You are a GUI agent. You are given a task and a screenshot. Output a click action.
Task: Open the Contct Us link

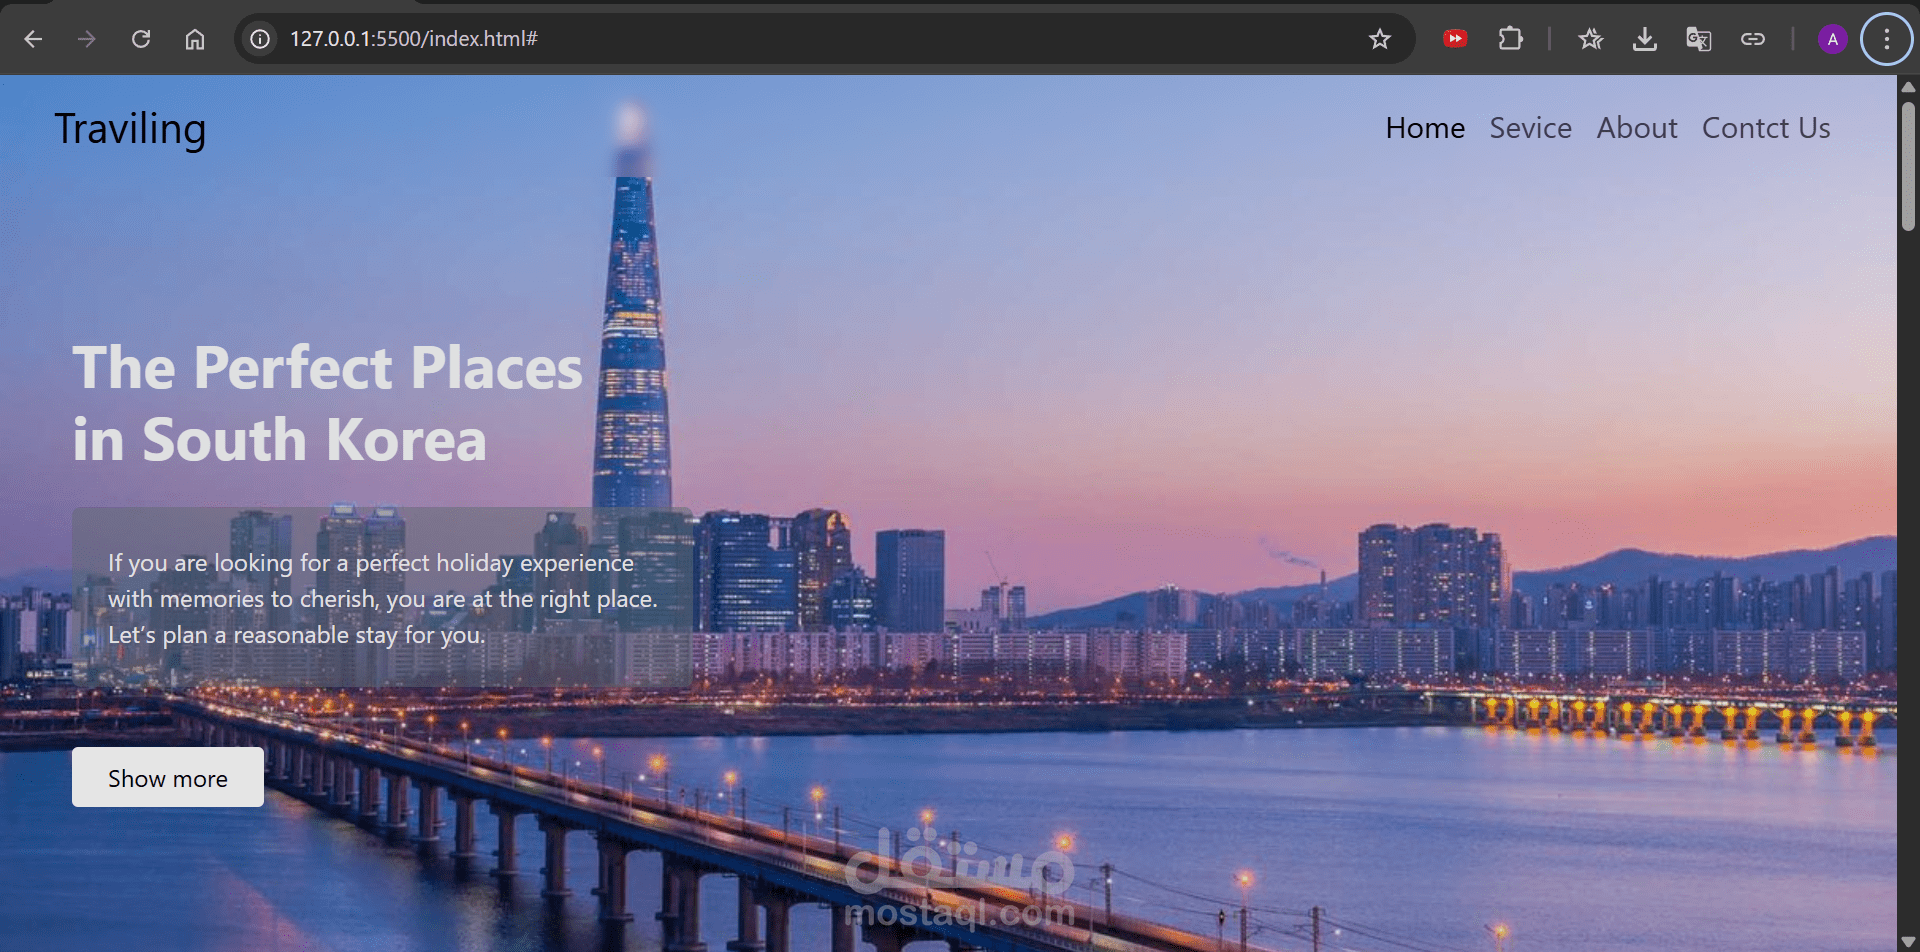pos(1766,128)
